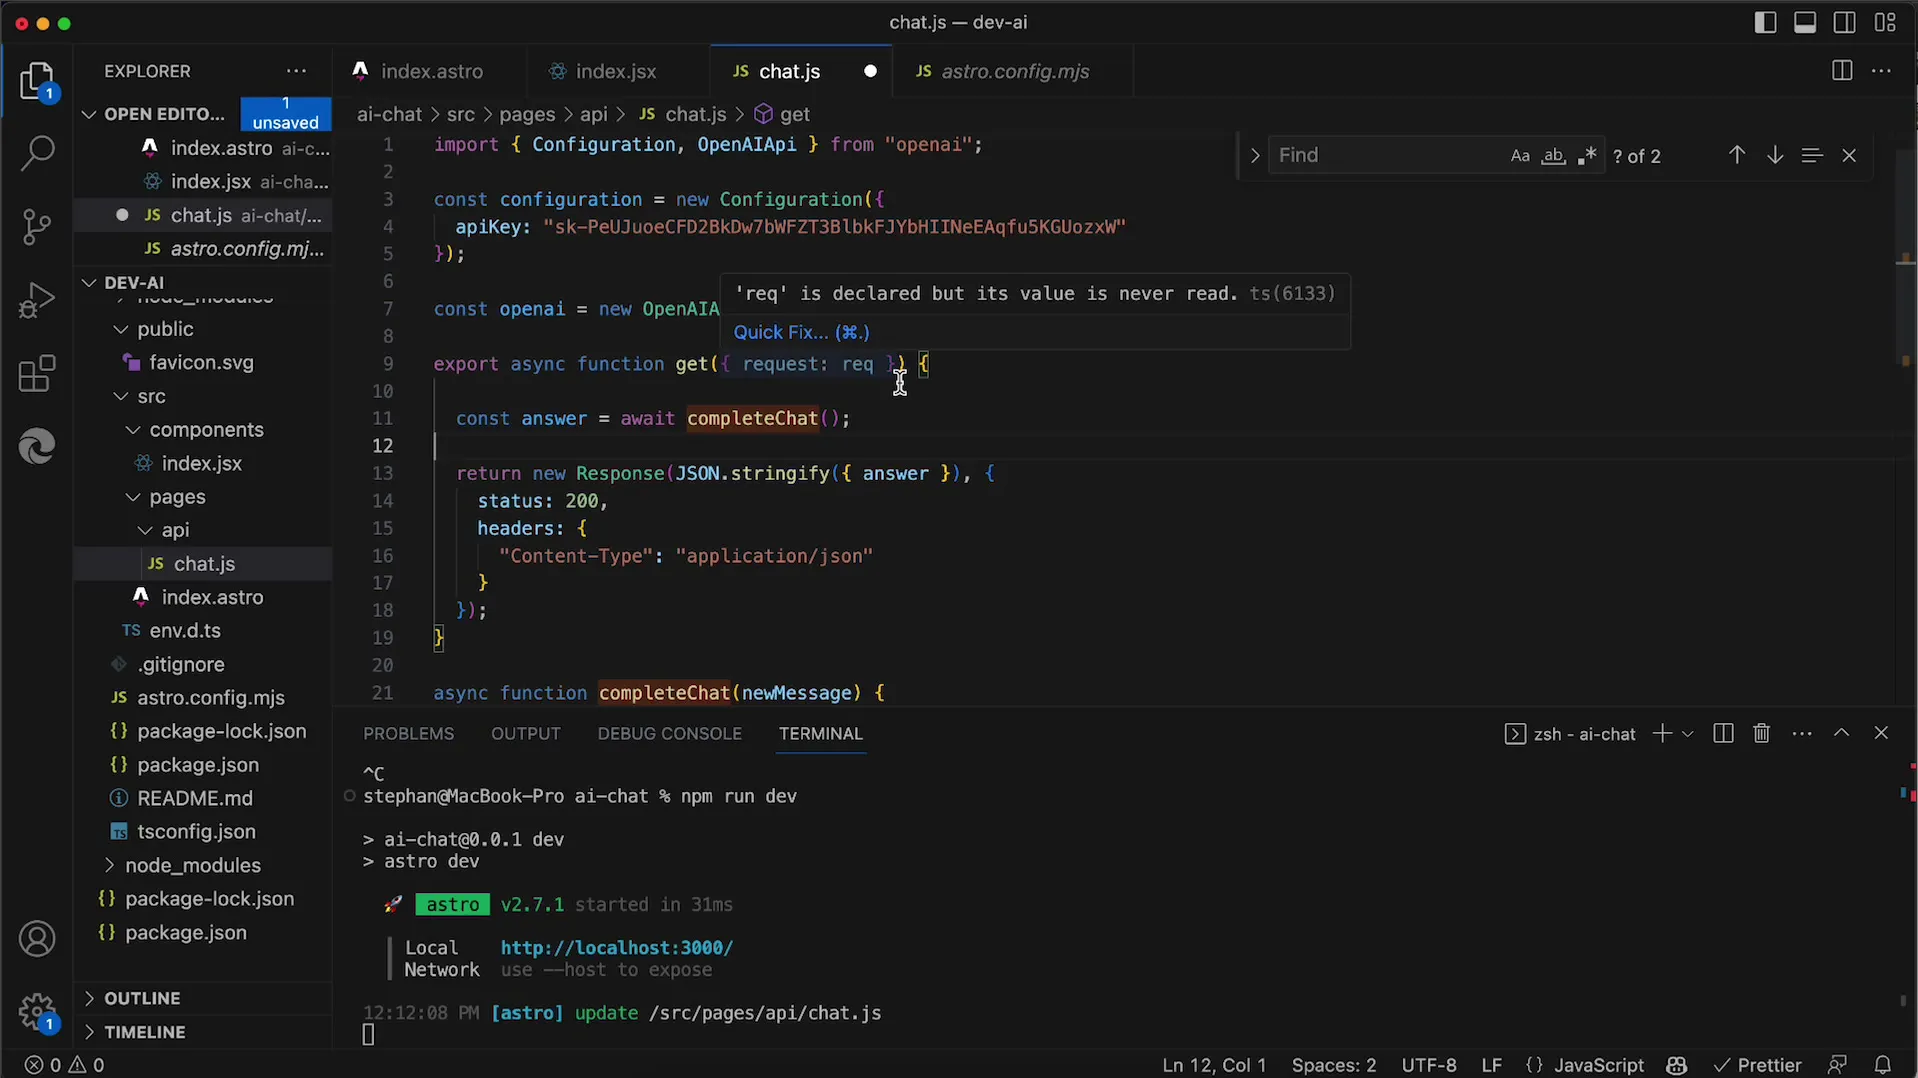Open the Accounts menu icon
The width and height of the screenshot is (1918, 1078).
pos(37,939)
